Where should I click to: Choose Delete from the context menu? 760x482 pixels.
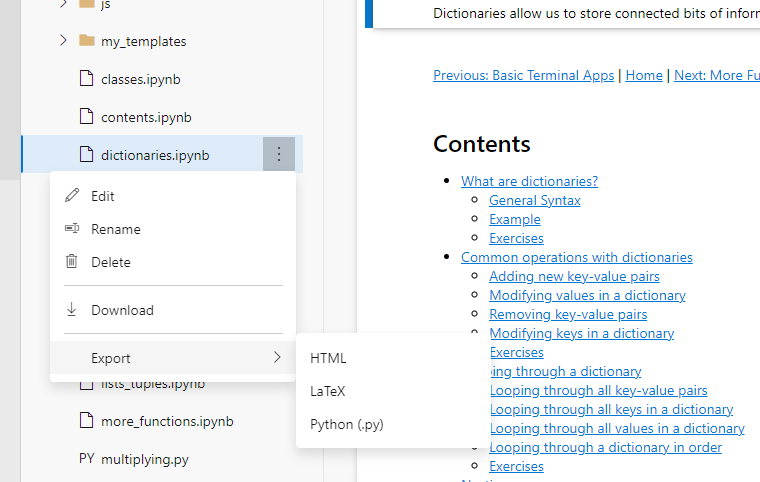coord(173,262)
